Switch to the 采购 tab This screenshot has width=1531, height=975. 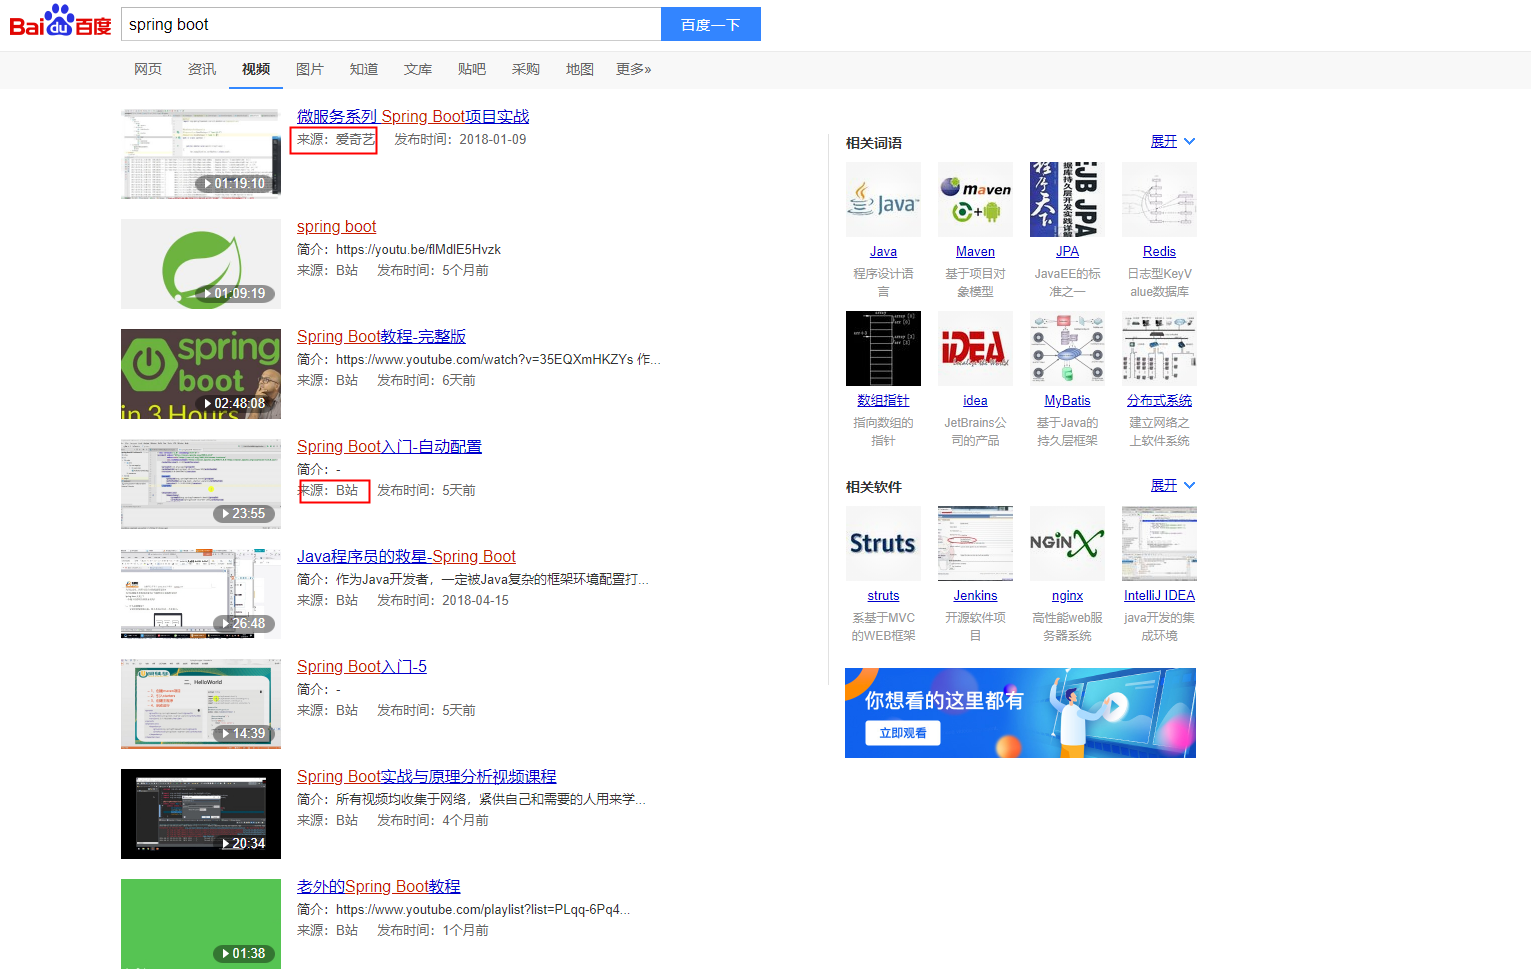click(x=526, y=69)
